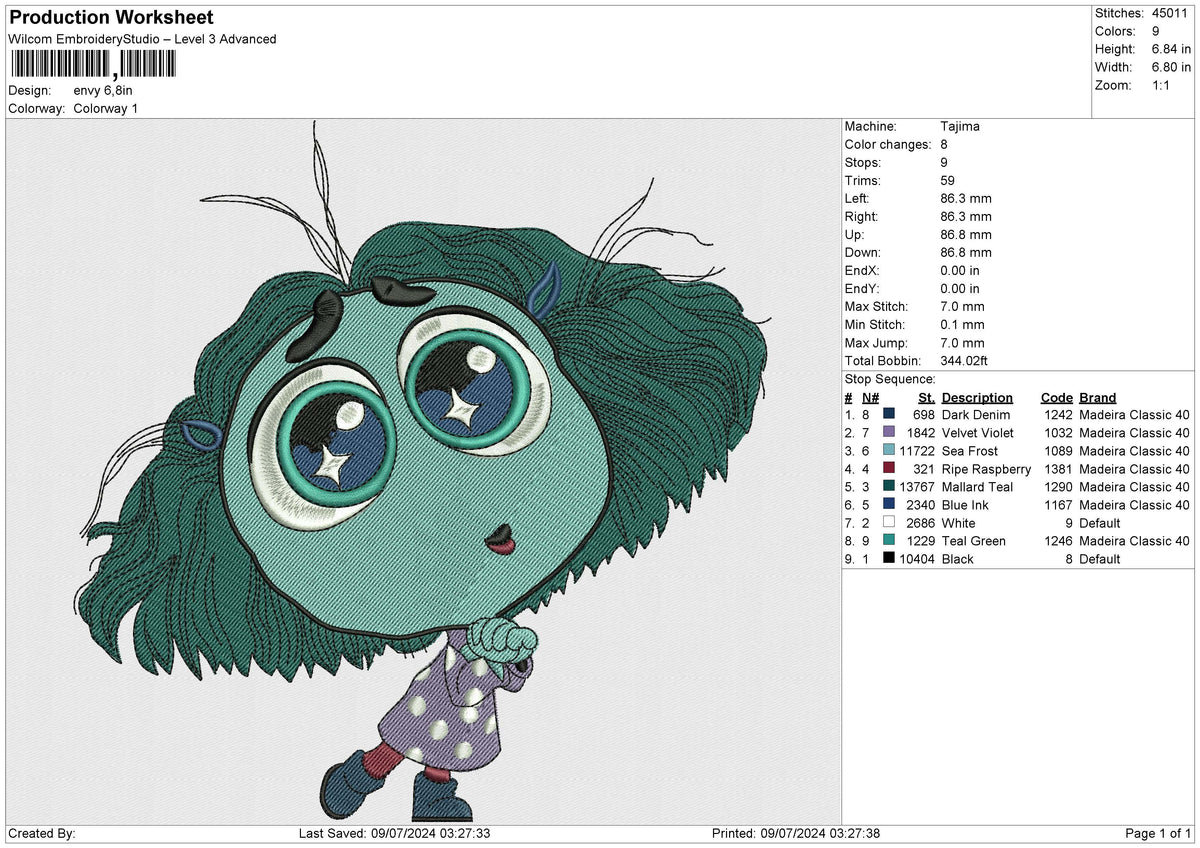Click the Sea Frost color swatch
The height and width of the screenshot is (848, 1200).
tap(889, 450)
